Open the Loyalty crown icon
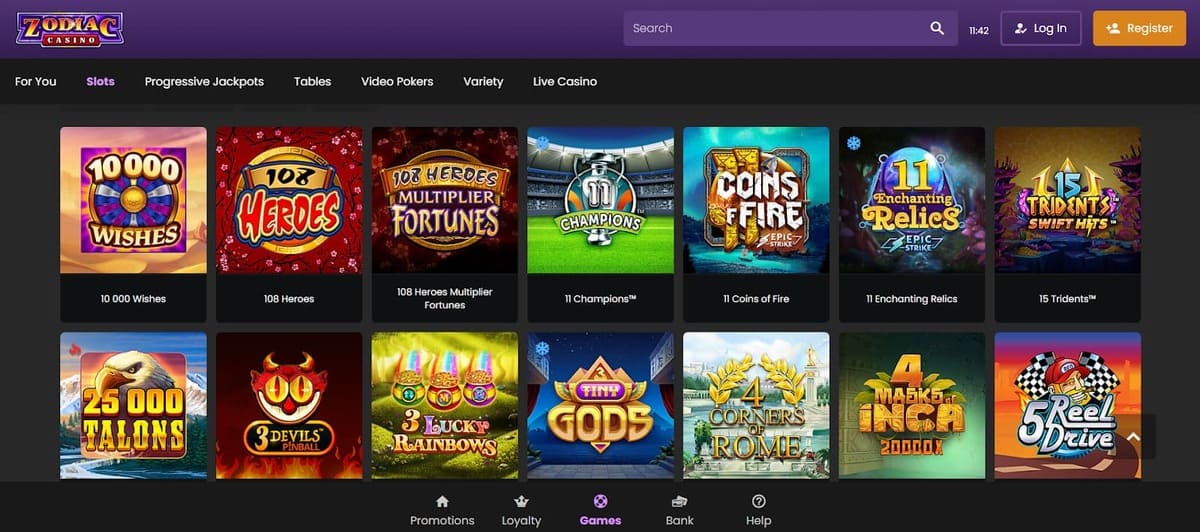The width and height of the screenshot is (1200, 532). coord(521,501)
